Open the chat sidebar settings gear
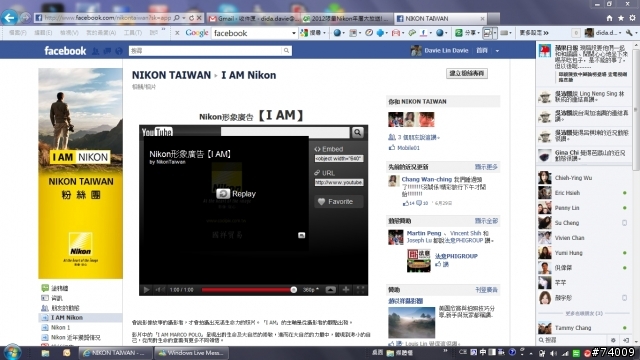Screen dimensions: 640x360 [x=613, y=340]
